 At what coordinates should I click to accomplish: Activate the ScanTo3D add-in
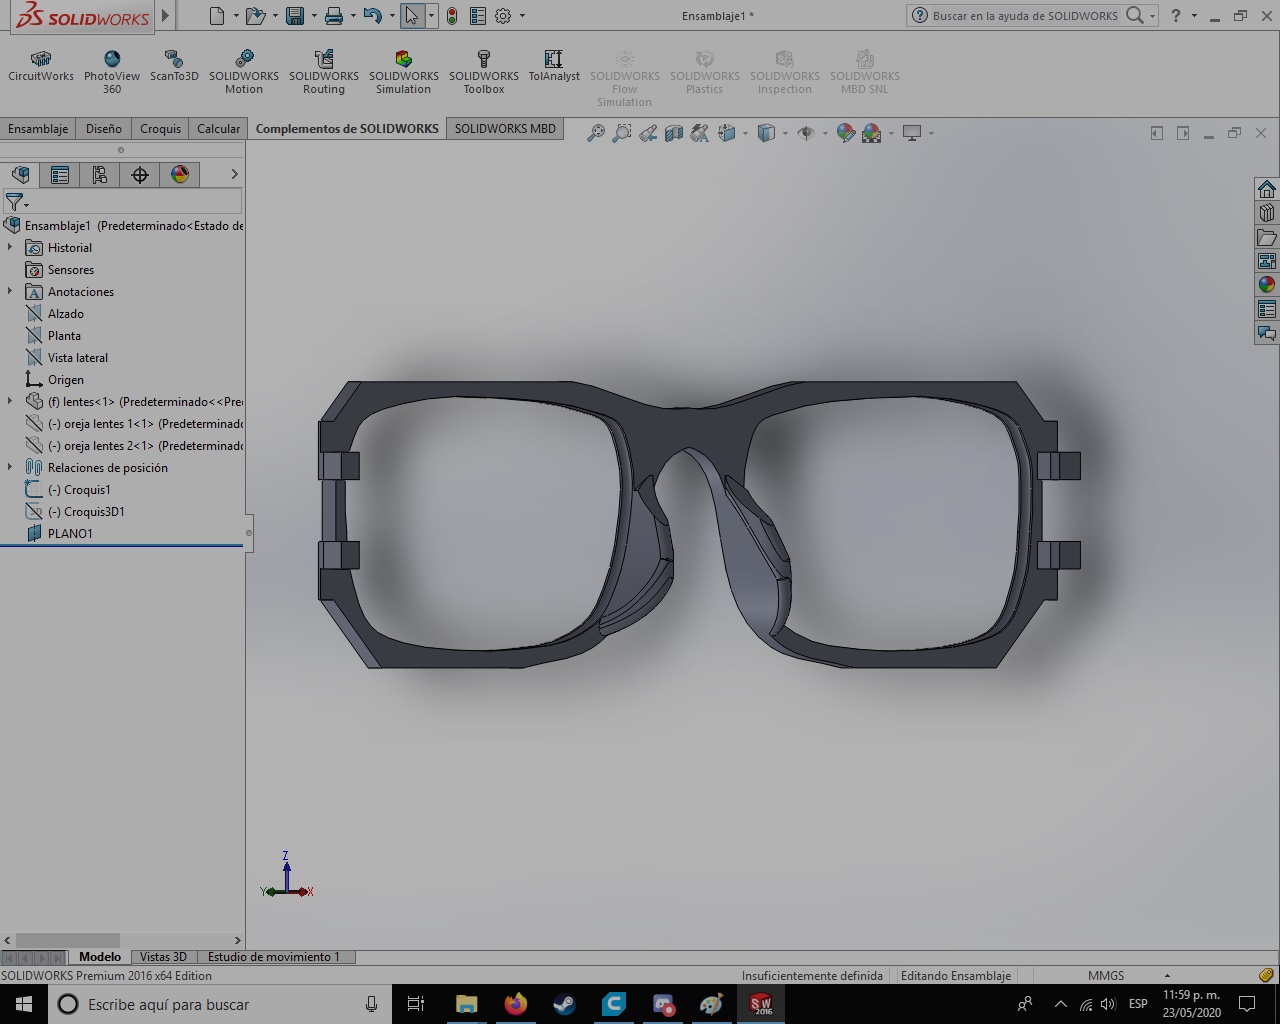pyautogui.click(x=174, y=66)
